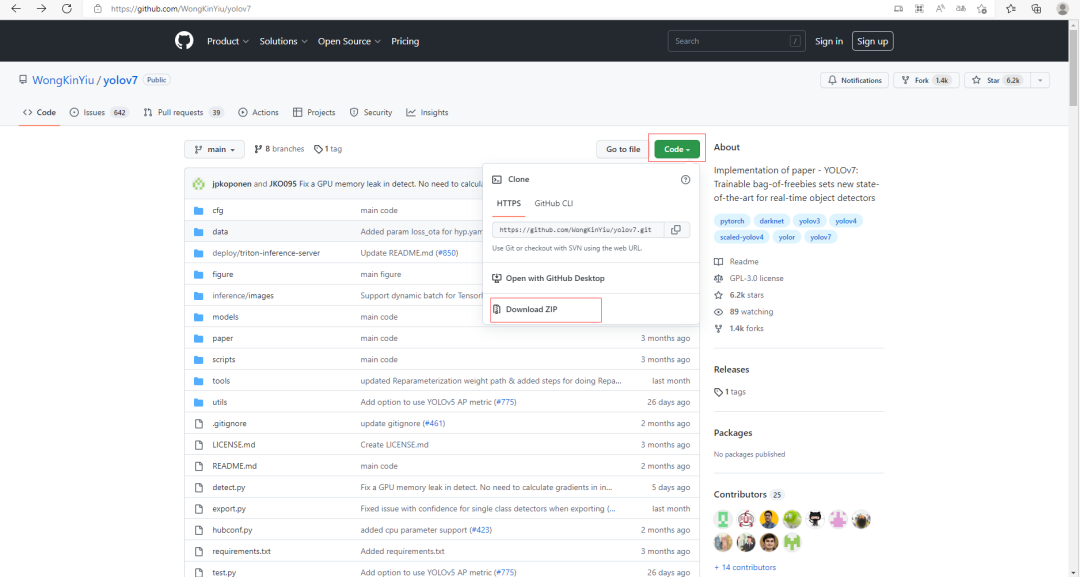Viewport: 1080px width, 577px height.
Task: Click the GitHub search field
Action: point(736,41)
